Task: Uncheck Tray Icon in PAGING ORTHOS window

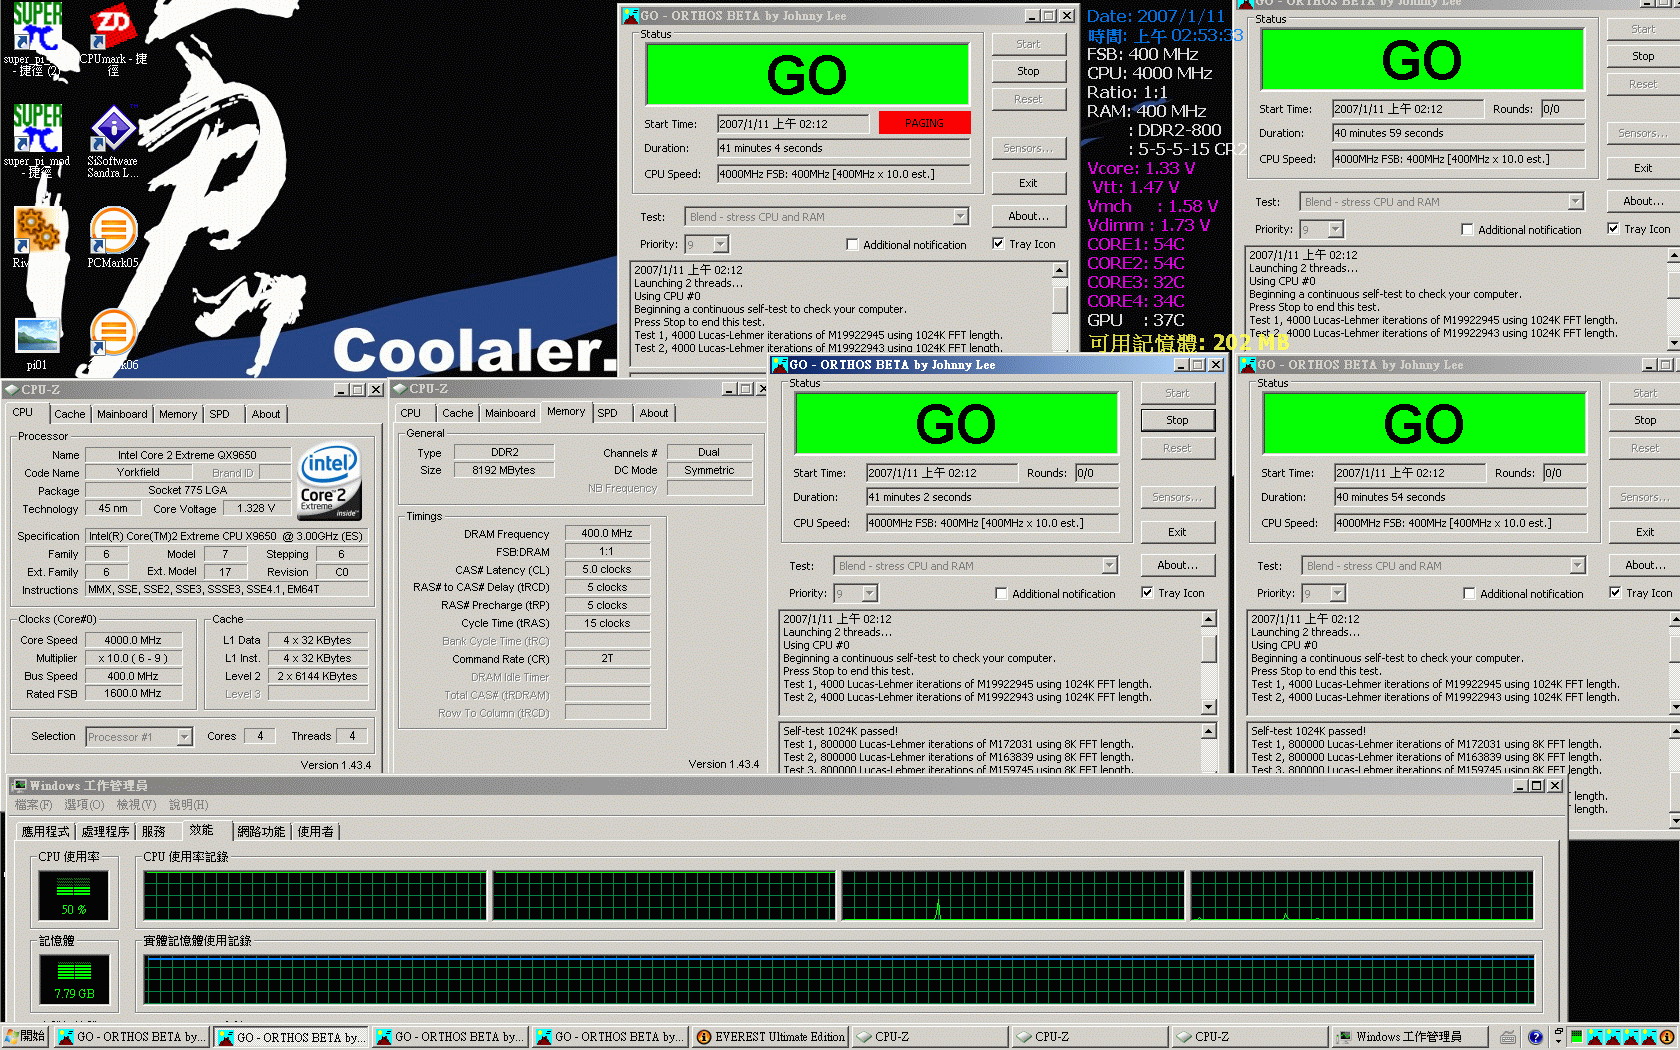Action: pos(998,243)
